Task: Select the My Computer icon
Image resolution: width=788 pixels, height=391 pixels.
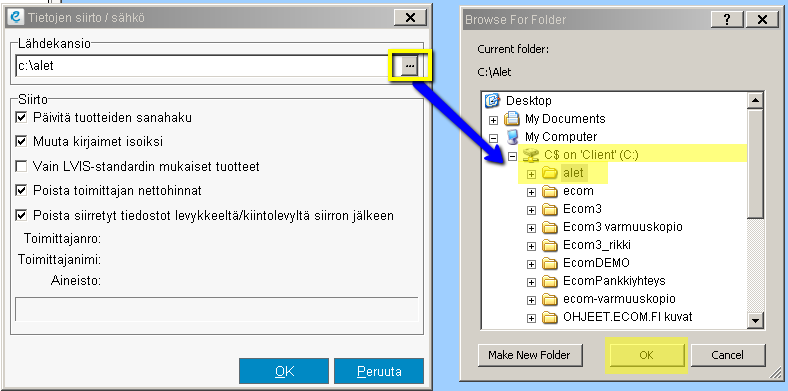Action: click(512, 137)
